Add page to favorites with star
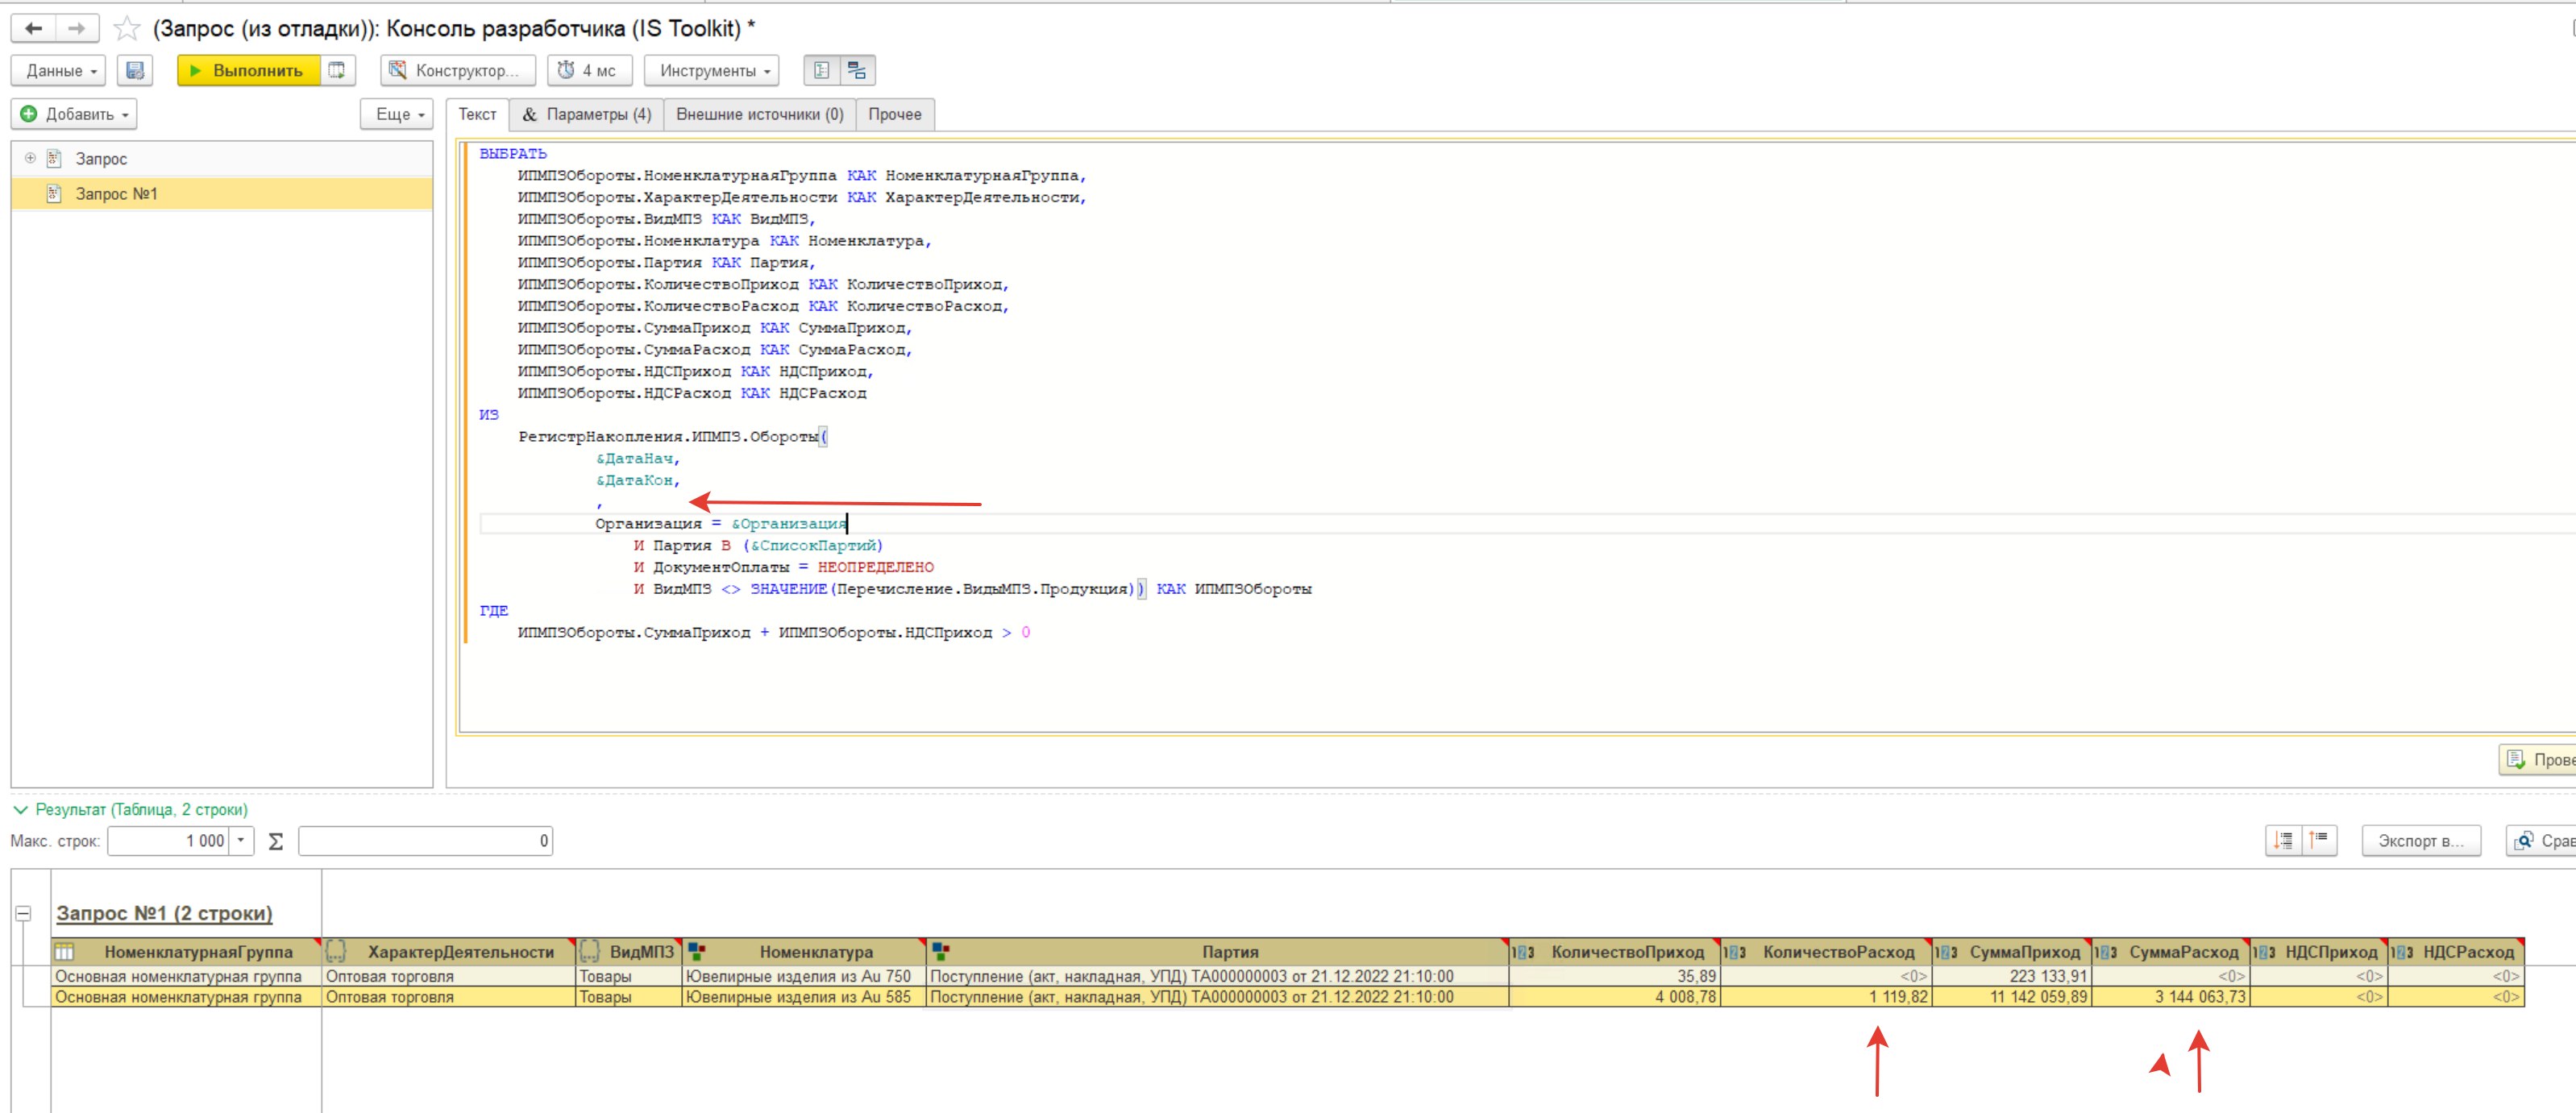 coord(127,28)
